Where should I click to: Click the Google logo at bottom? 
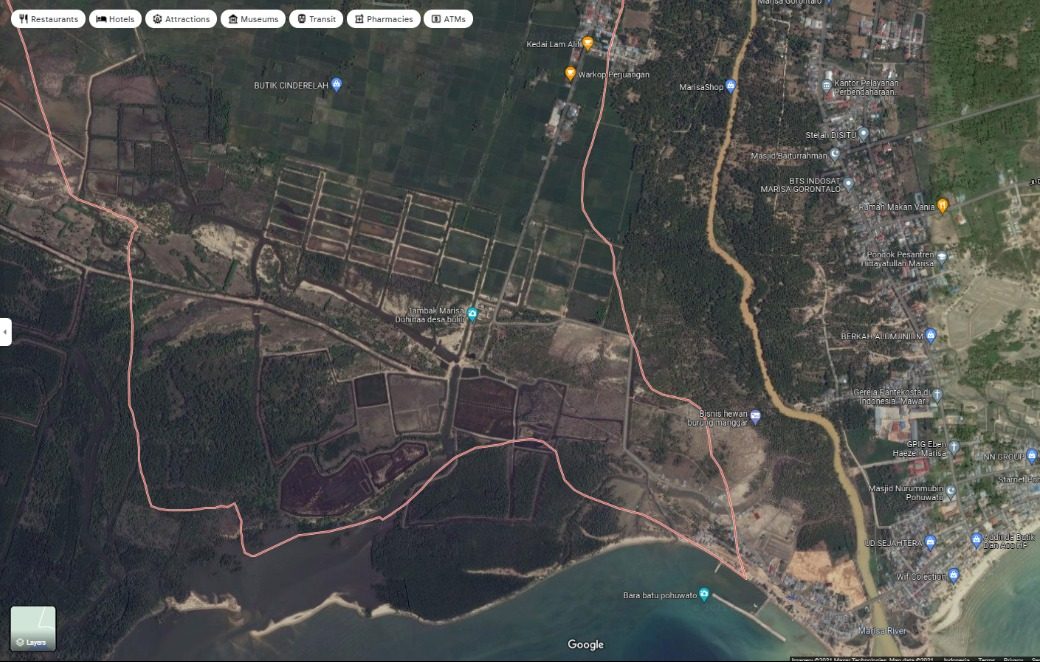pyautogui.click(x=585, y=645)
